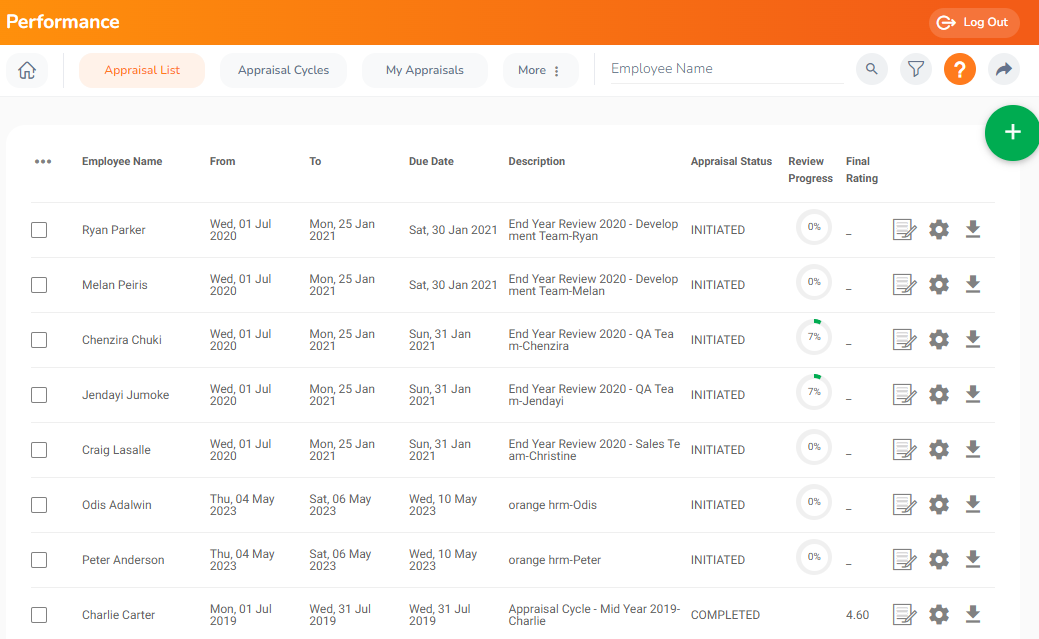Select the Charlie Carter row checkbox
1039x639 pixels.
pyautogui.click(x=39, y=615)
